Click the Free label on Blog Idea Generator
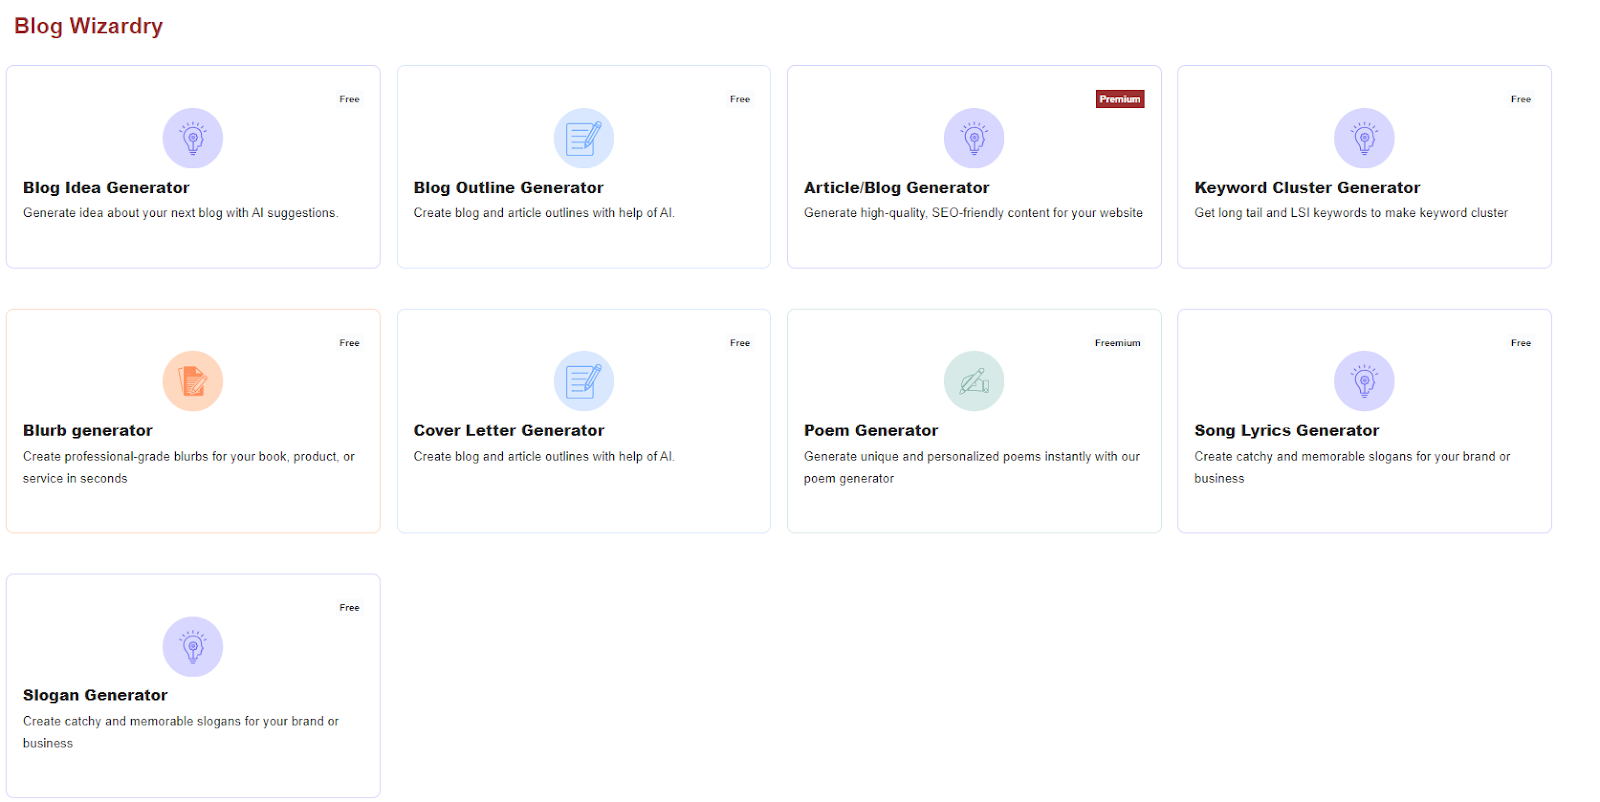1600x802 pixels. [x=349, y=99]
